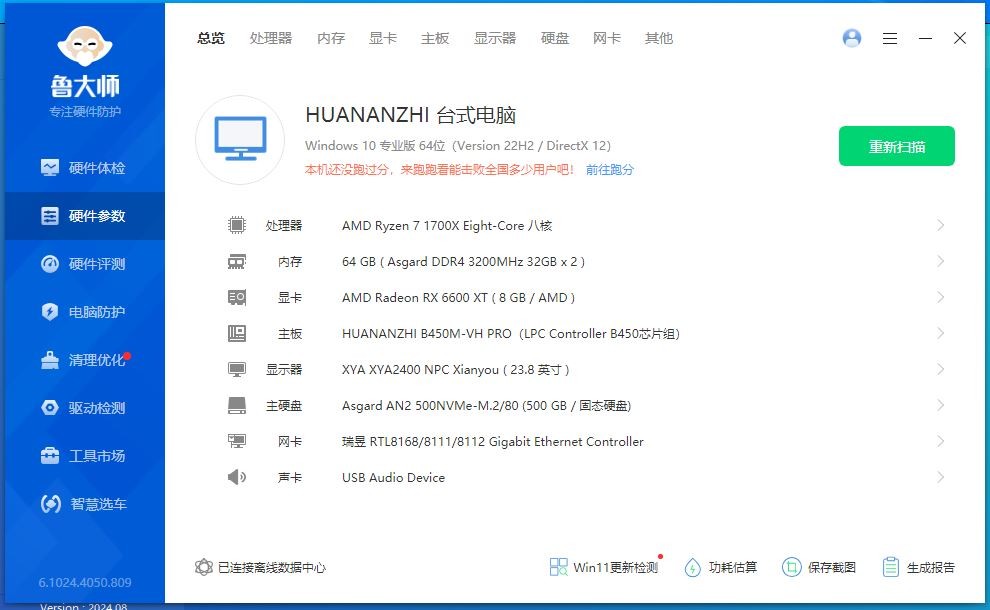Click the 主板 motherboard icon

tap(237, 333)
